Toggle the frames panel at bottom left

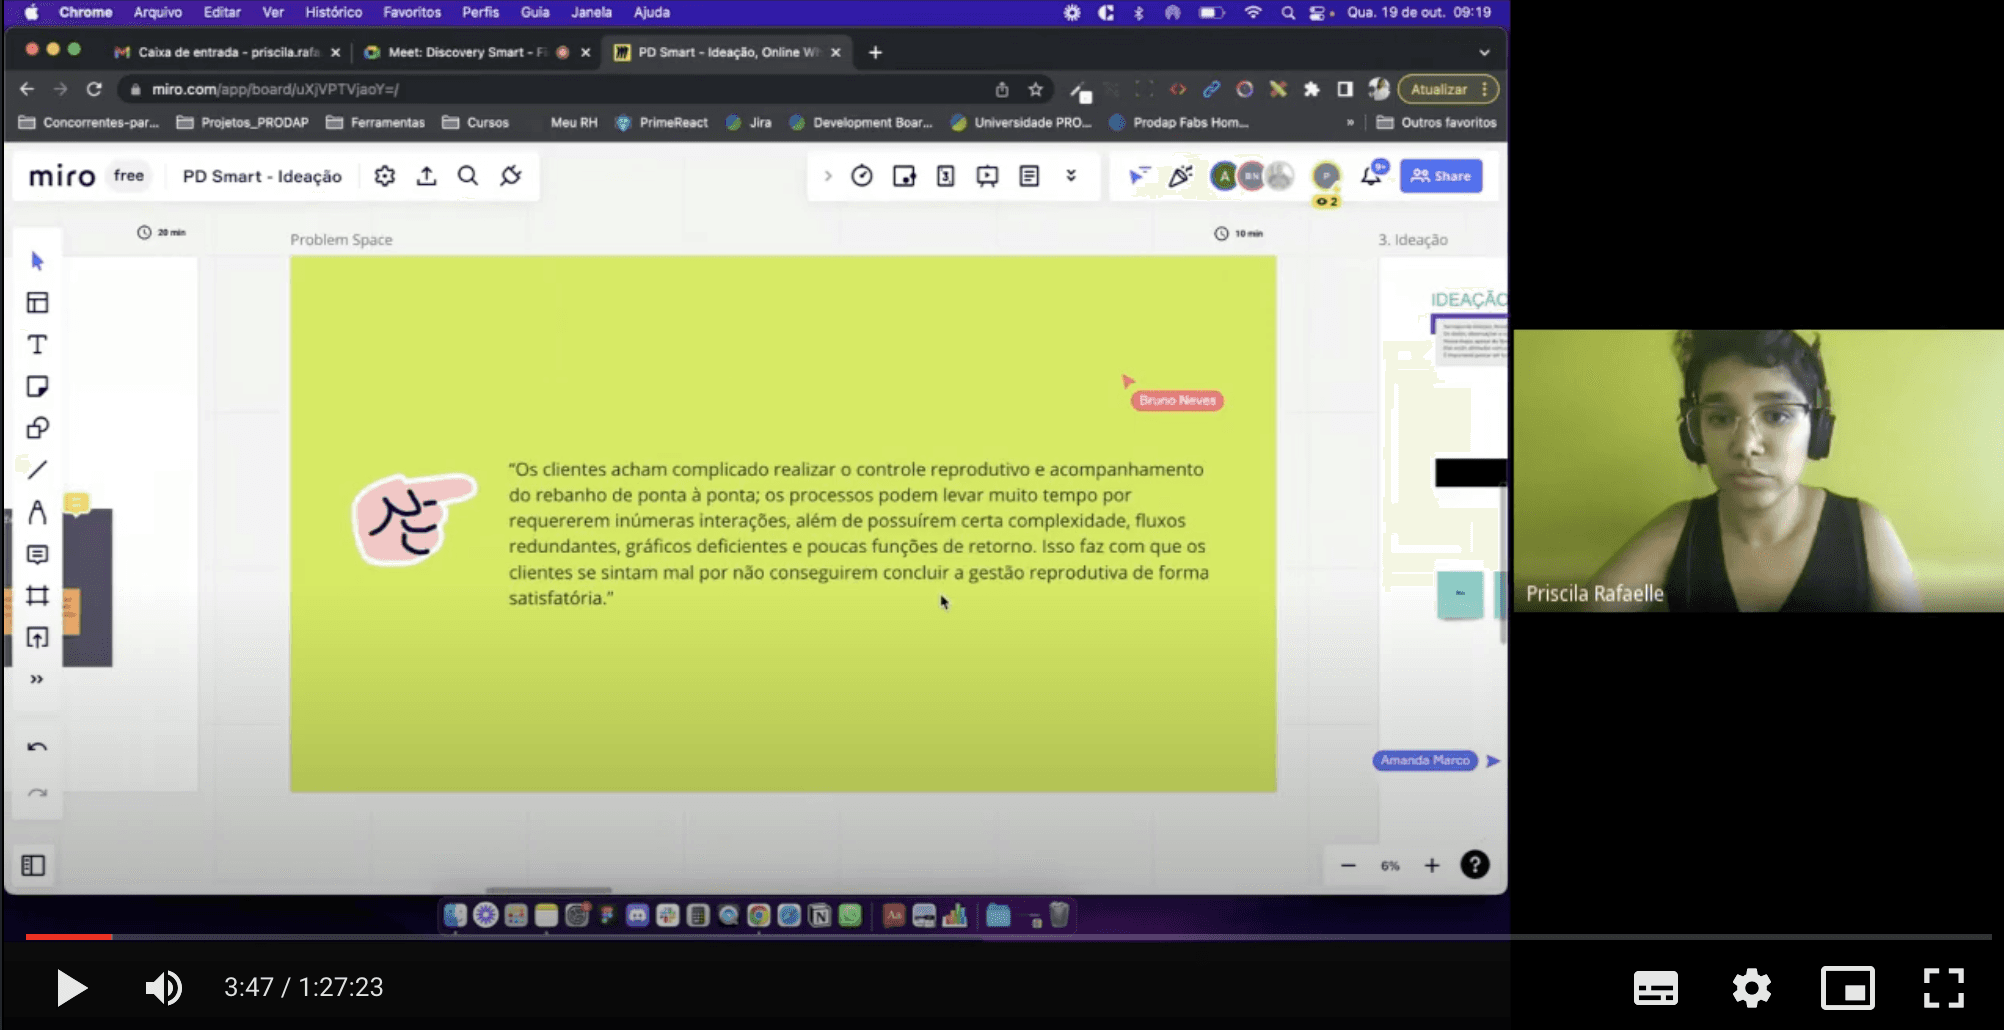pyautogui.click(x=33, y=865)
